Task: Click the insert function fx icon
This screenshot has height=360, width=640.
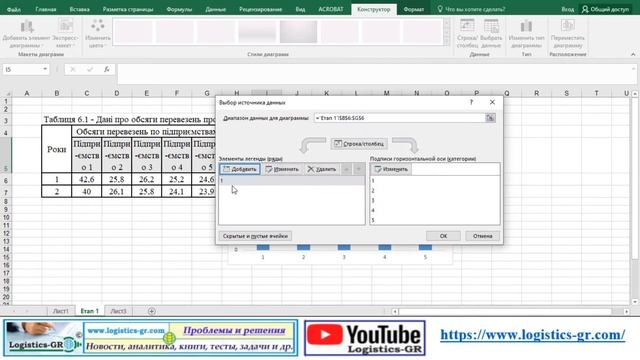Action: 107,69
